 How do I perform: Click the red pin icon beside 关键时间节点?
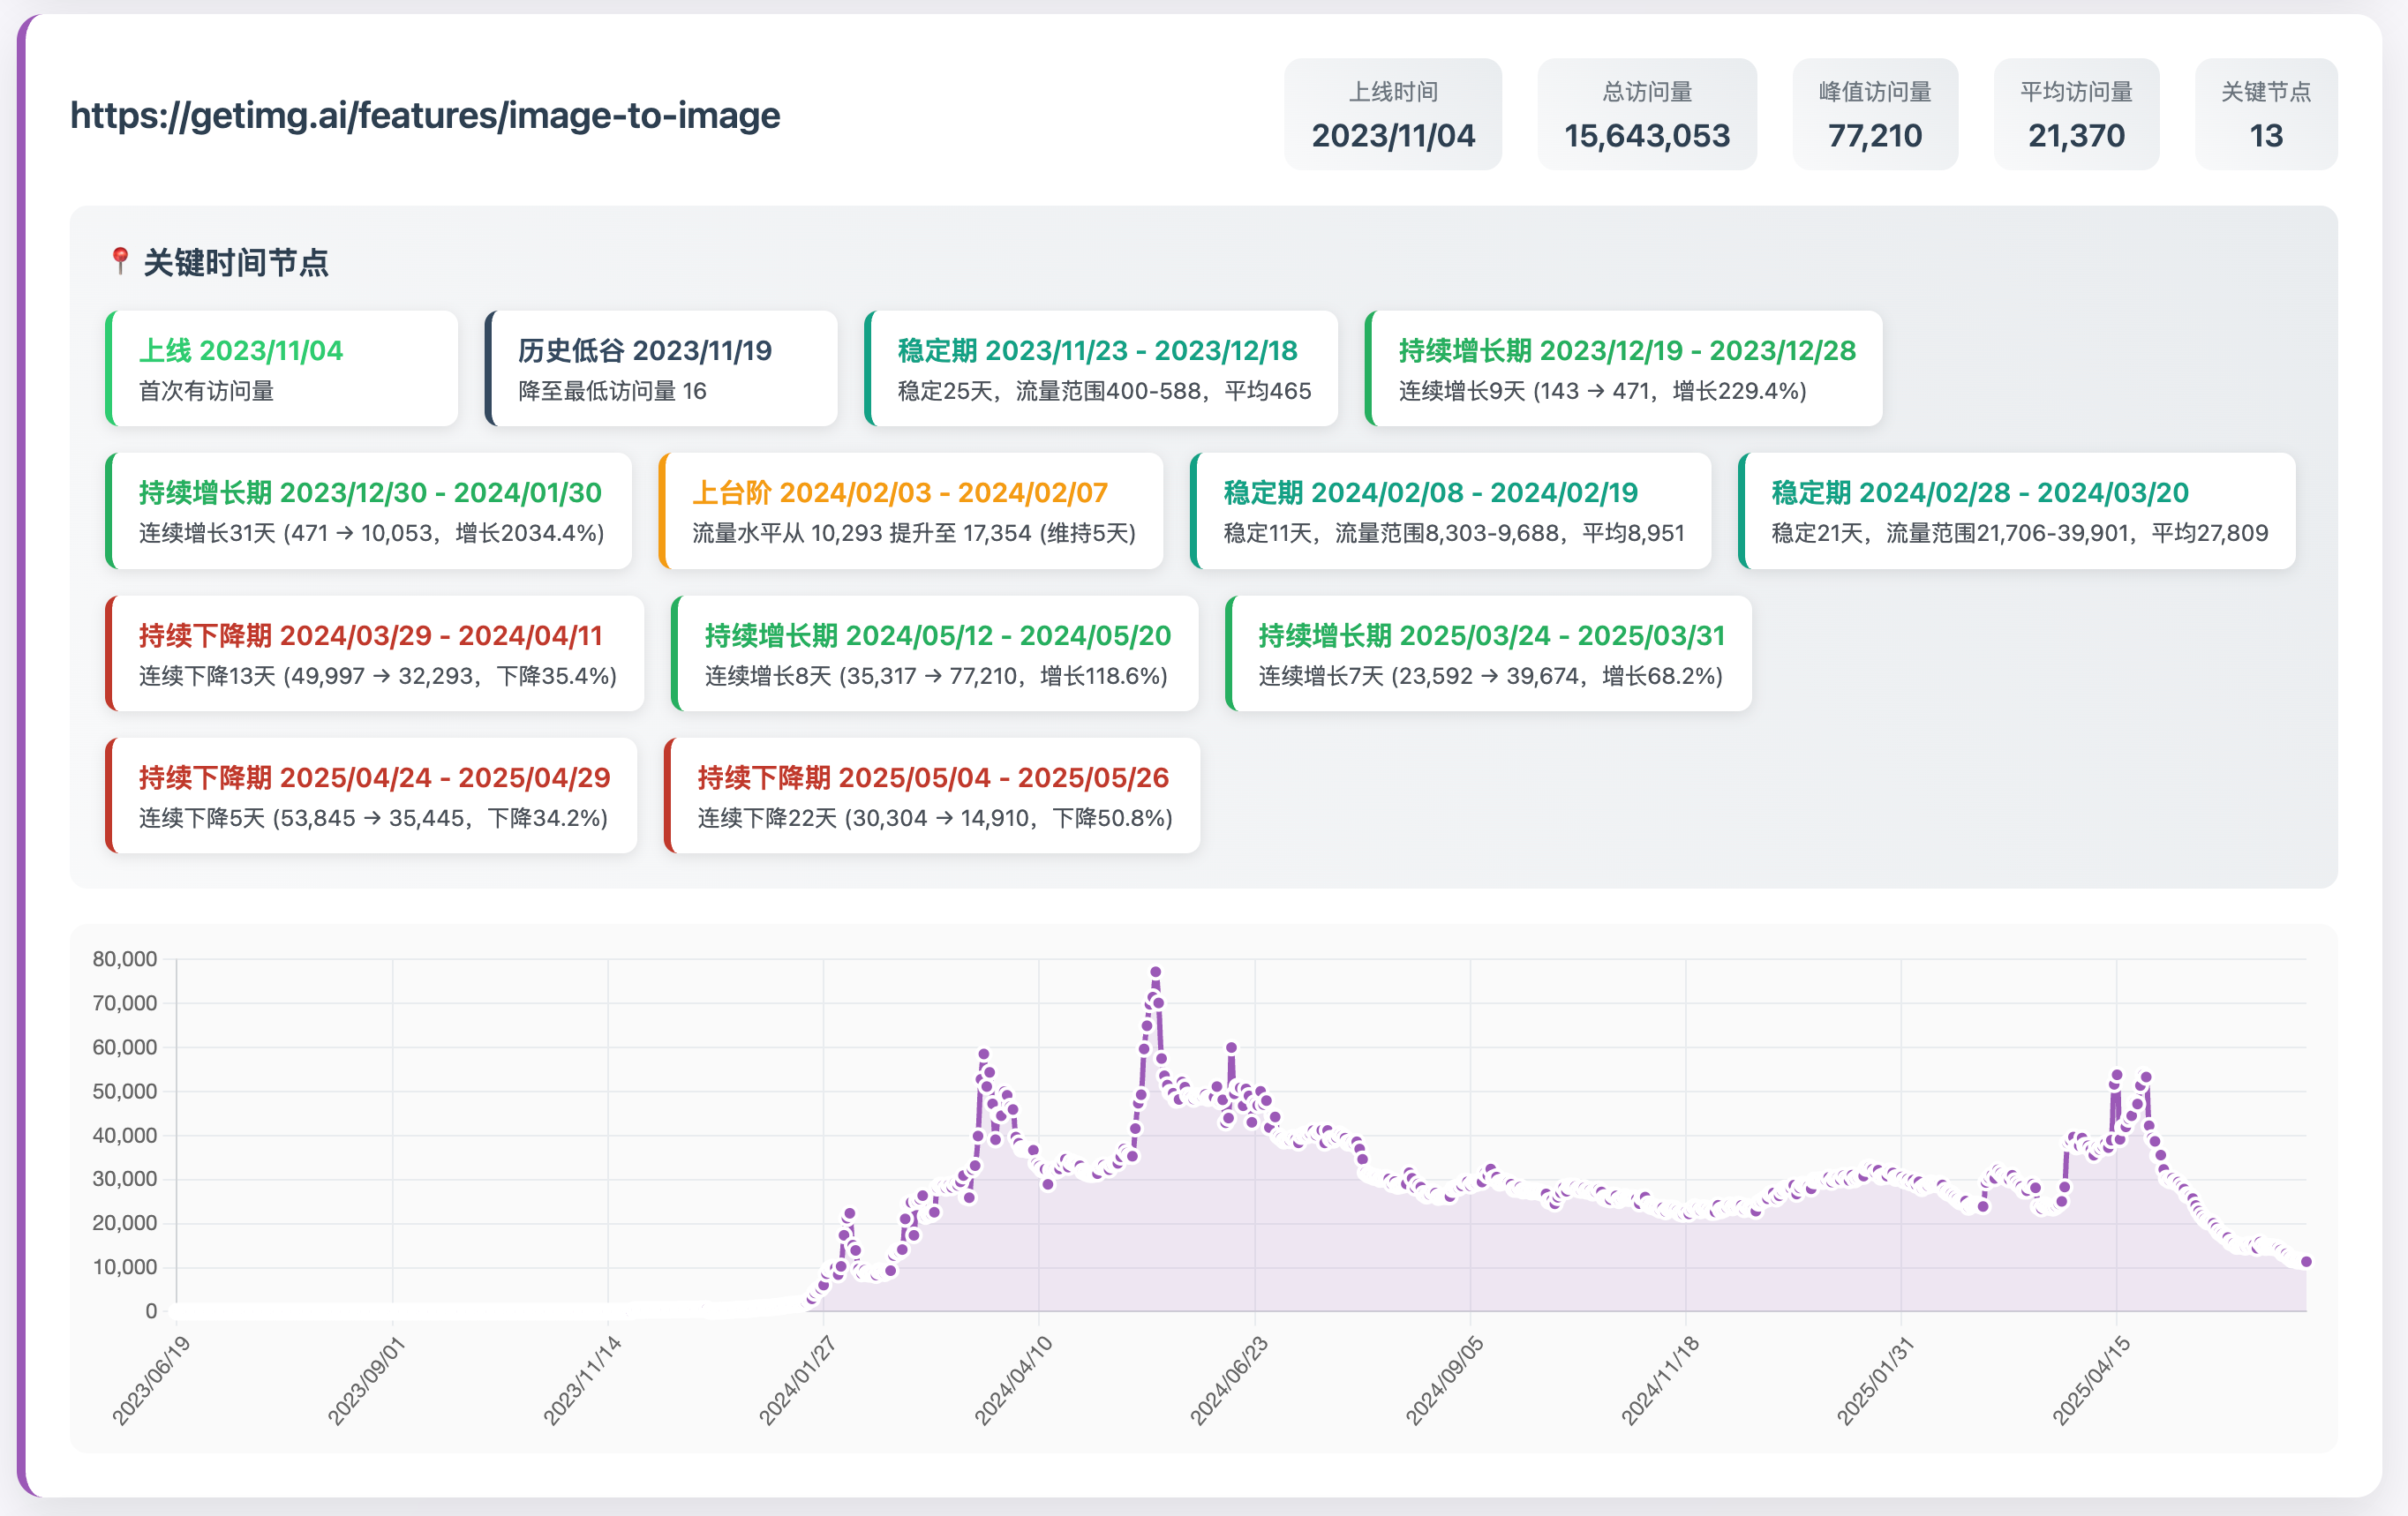(x=120, y=262)
